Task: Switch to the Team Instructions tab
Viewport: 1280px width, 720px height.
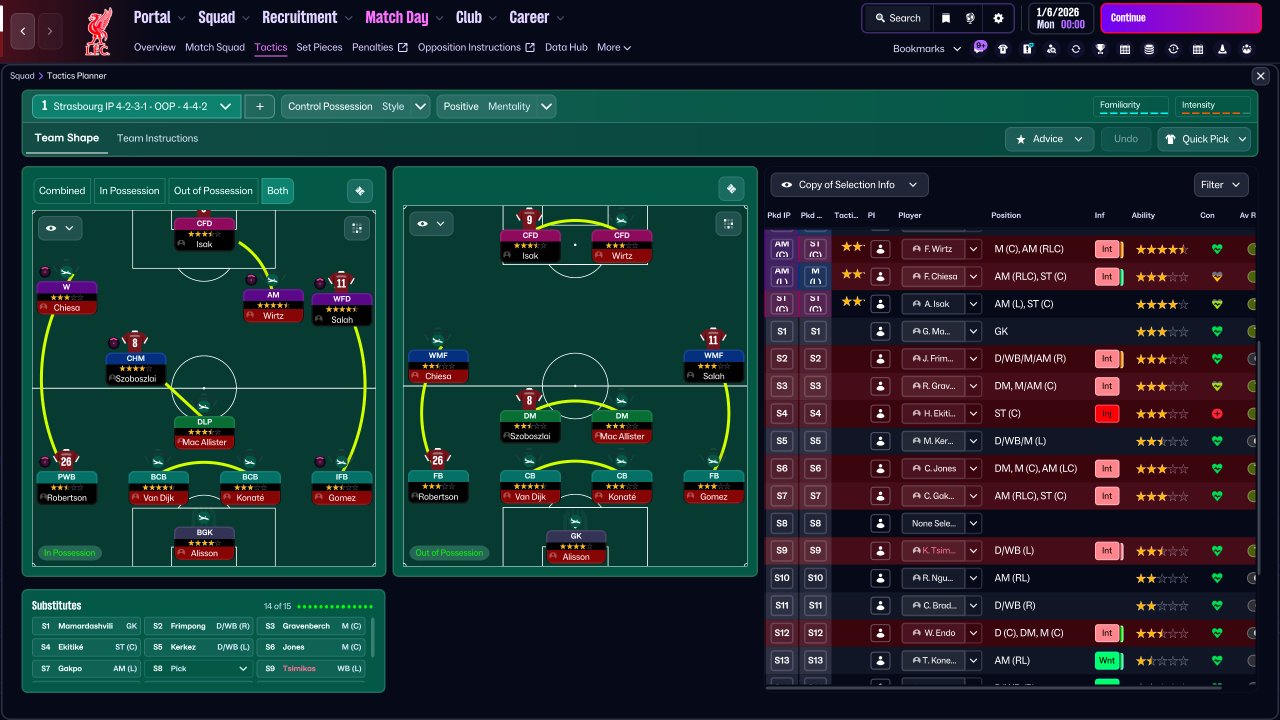Action: (x=157, y=138)
